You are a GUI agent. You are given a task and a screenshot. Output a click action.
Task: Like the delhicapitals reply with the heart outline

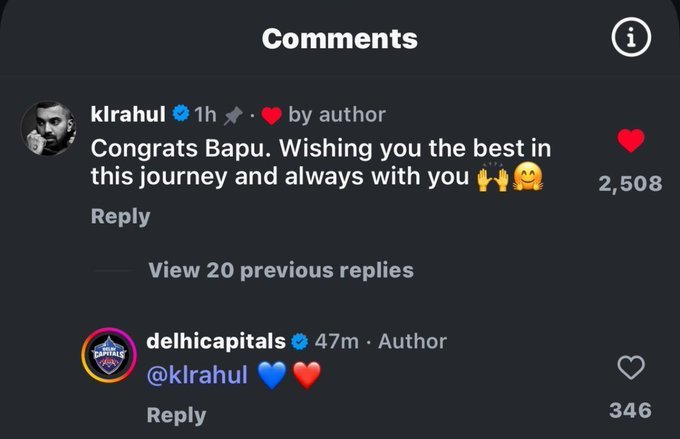click(631, 367)
